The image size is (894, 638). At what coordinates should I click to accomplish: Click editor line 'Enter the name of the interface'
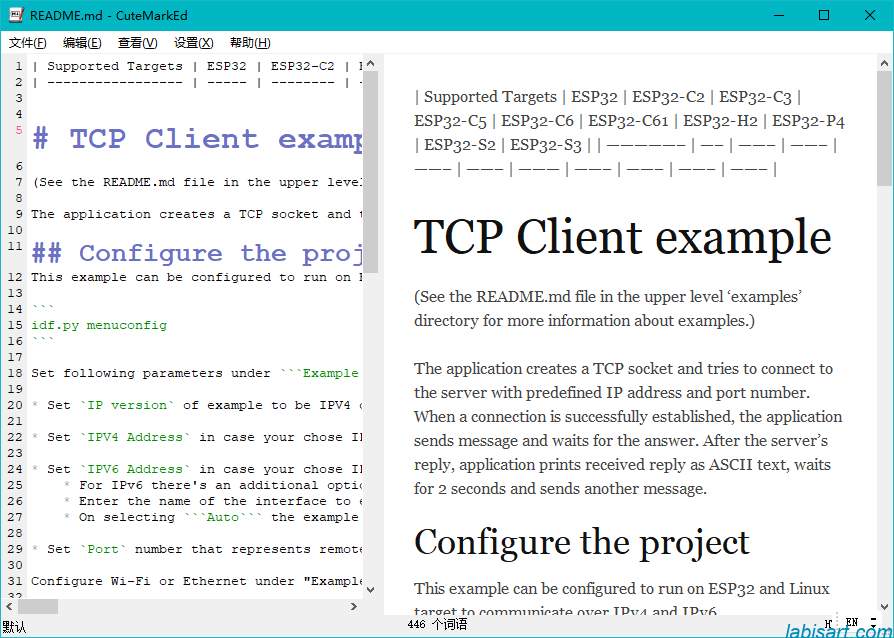click(213, 501)
